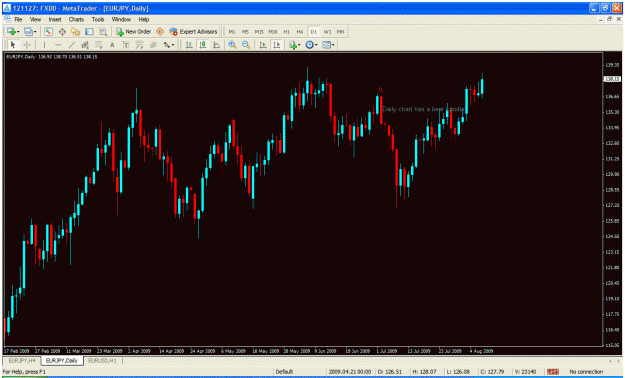Zoom out of the chart

coord(246,45)
